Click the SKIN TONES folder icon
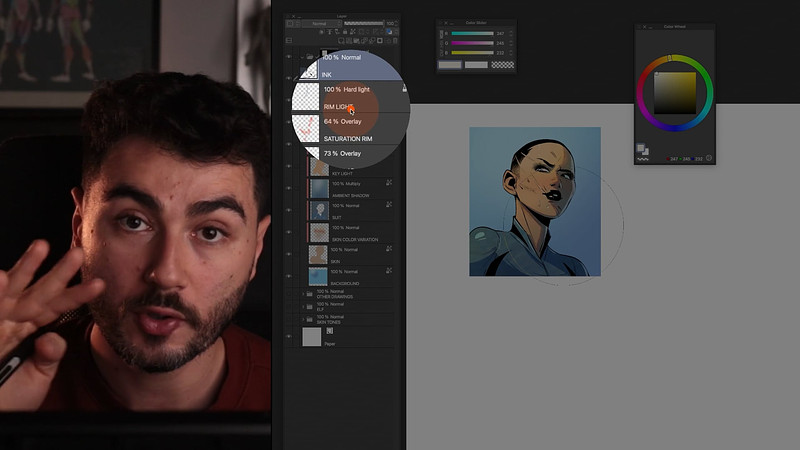 click(310, 319)
